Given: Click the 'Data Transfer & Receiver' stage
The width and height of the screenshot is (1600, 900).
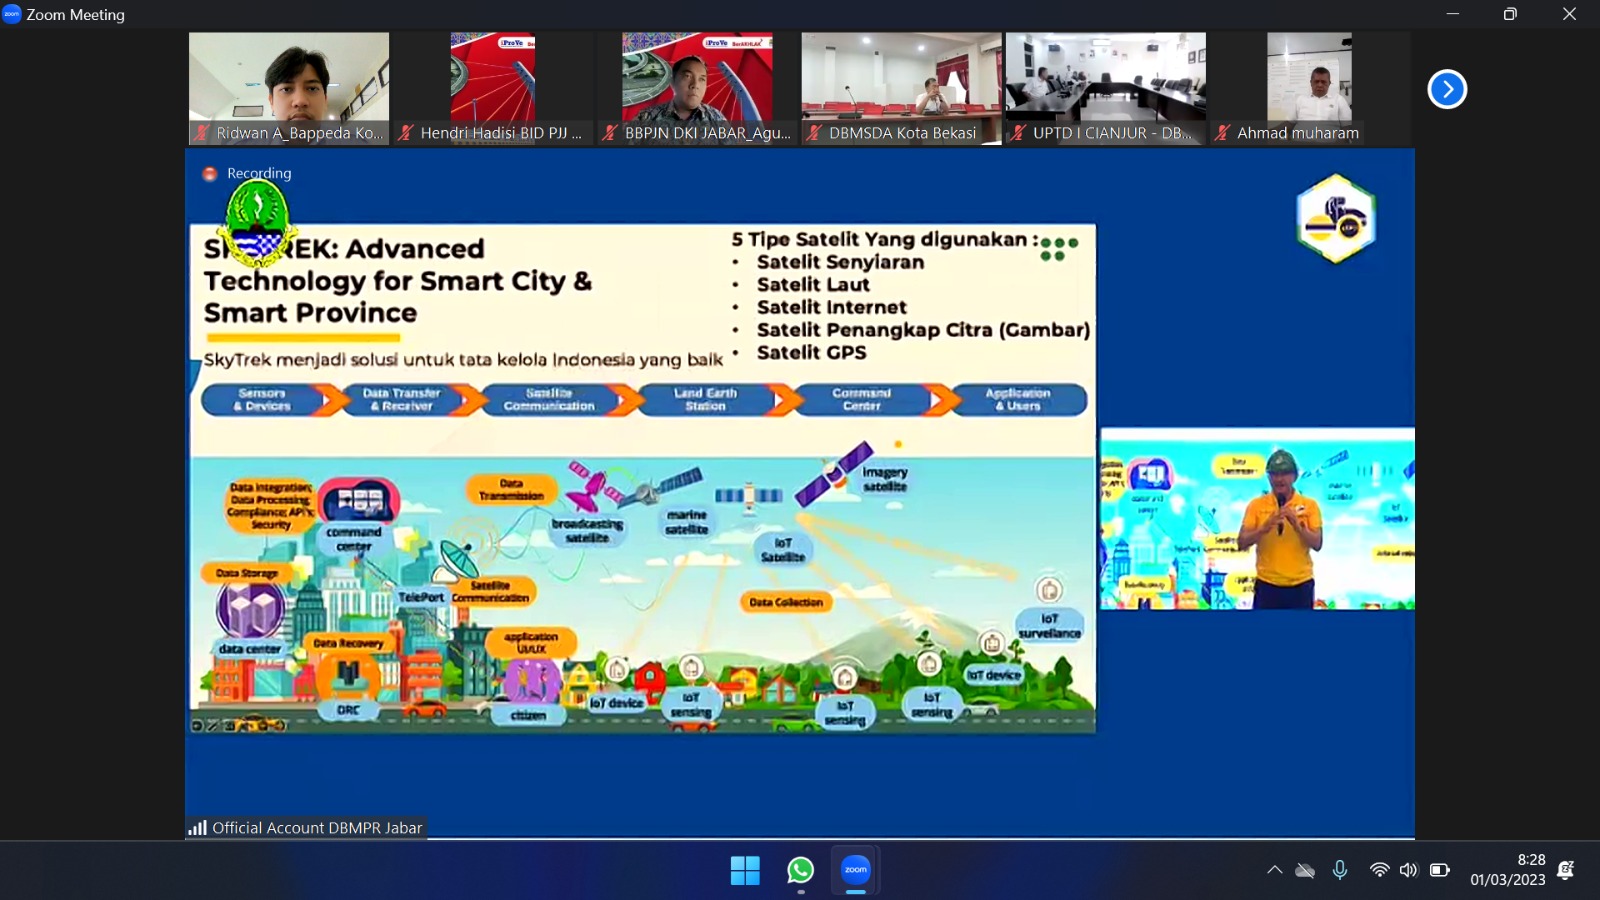Looking at the screenshot, I should coord(402,400).
